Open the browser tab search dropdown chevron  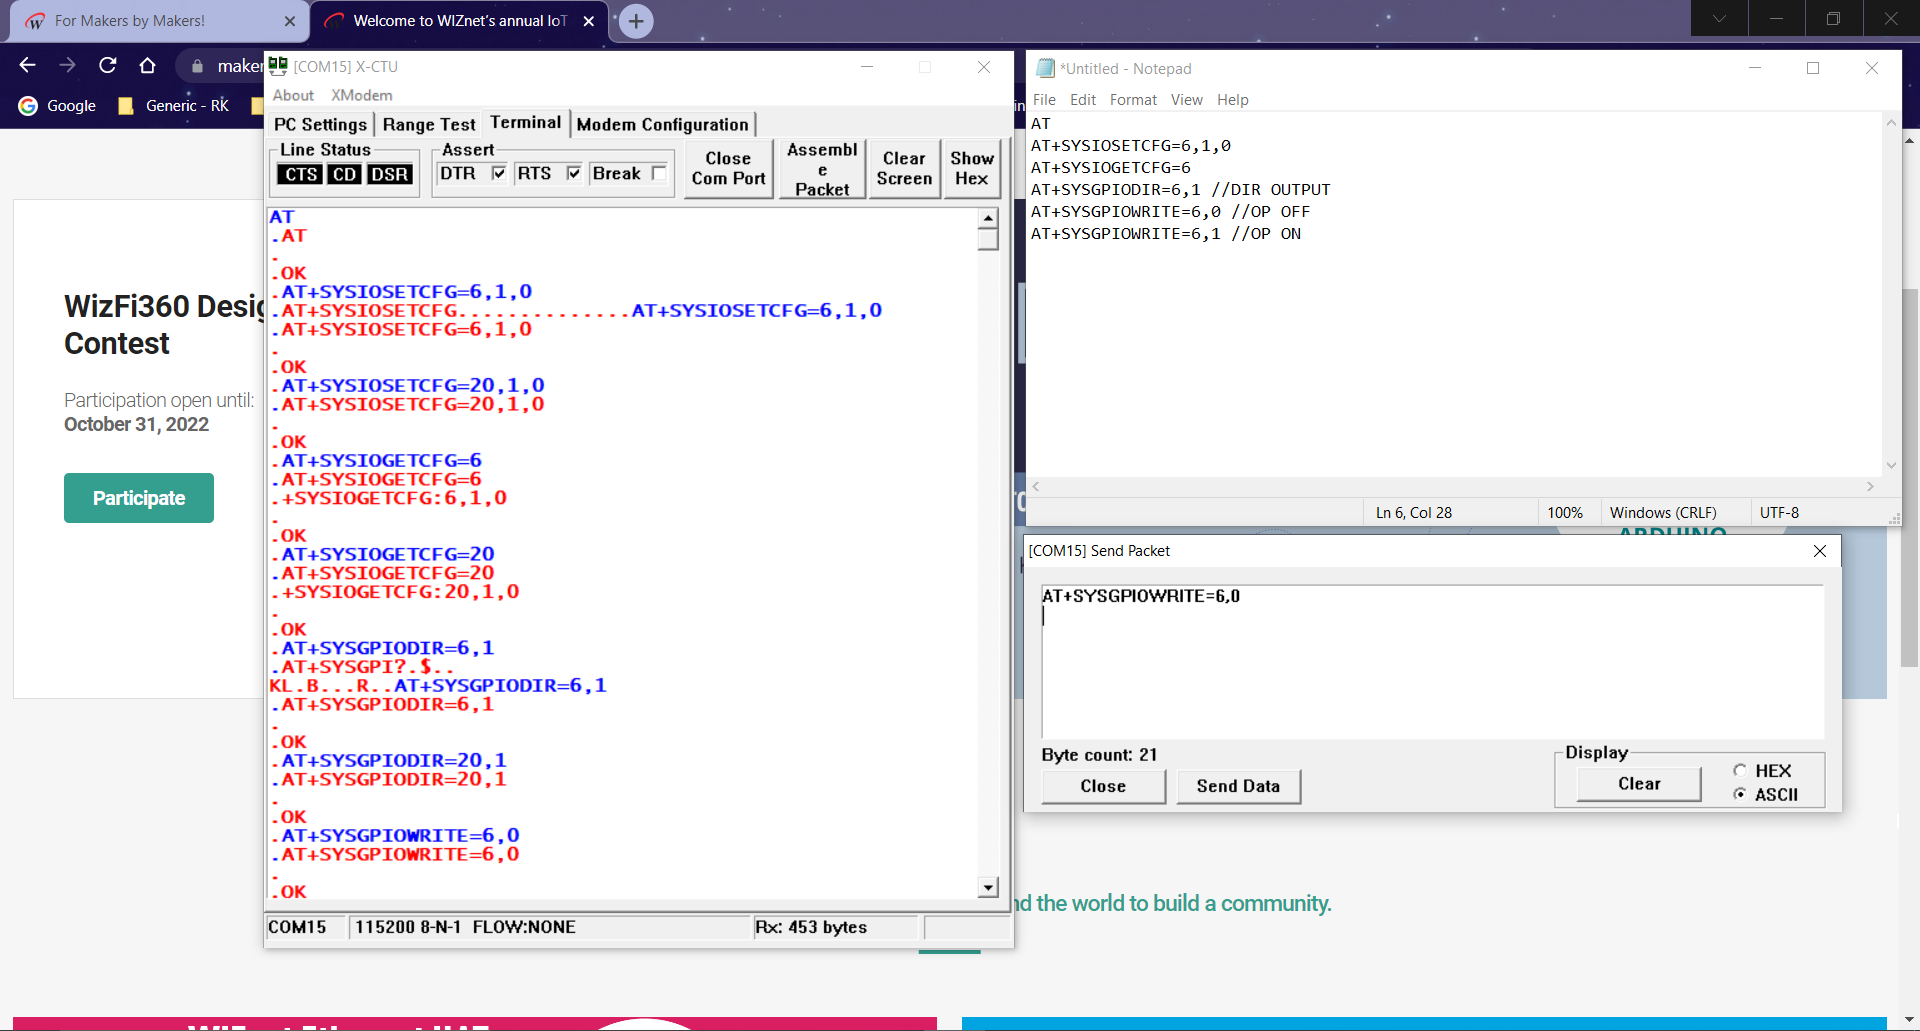(1719, 18)
